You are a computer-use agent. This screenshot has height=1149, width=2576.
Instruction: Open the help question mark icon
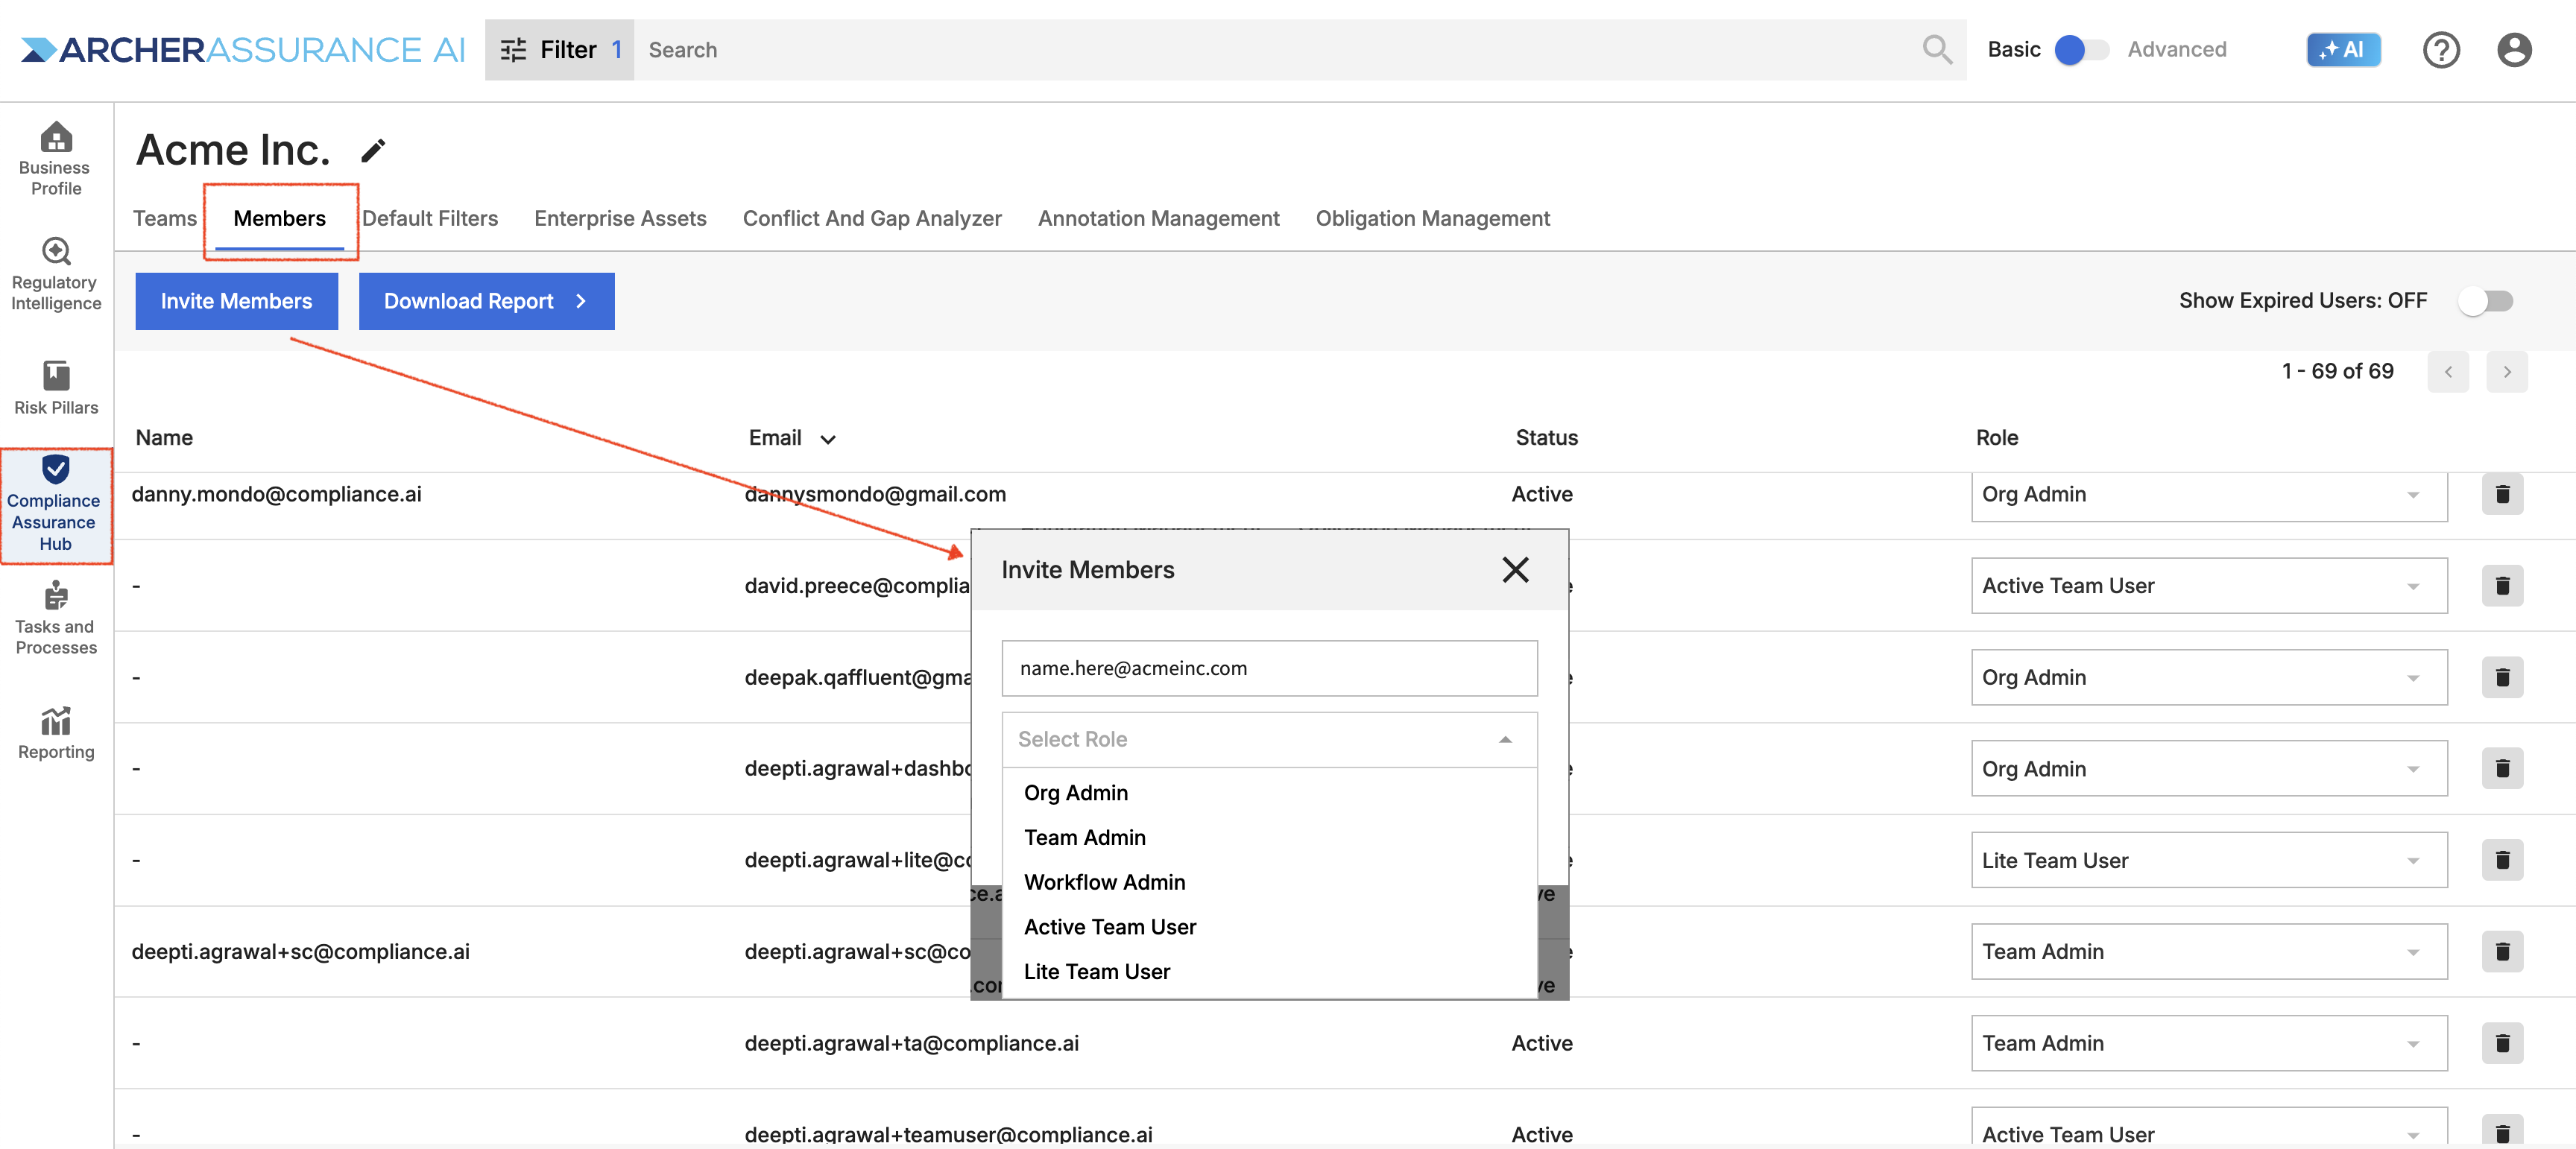click(2440, 50)
